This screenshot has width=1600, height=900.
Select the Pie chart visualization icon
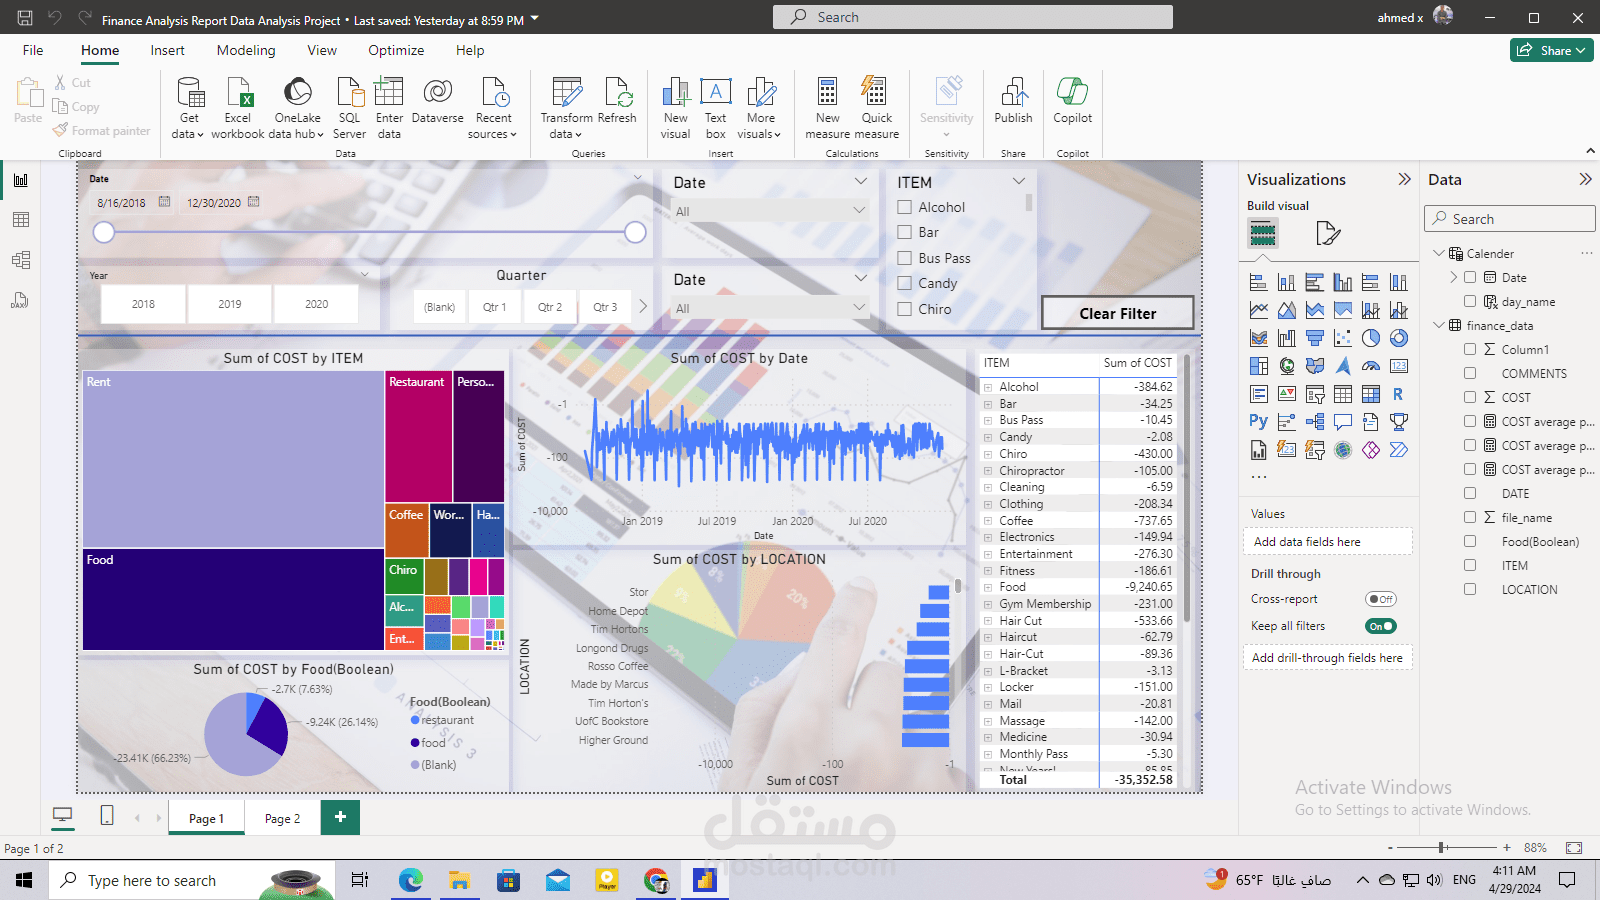[1371, 337]
